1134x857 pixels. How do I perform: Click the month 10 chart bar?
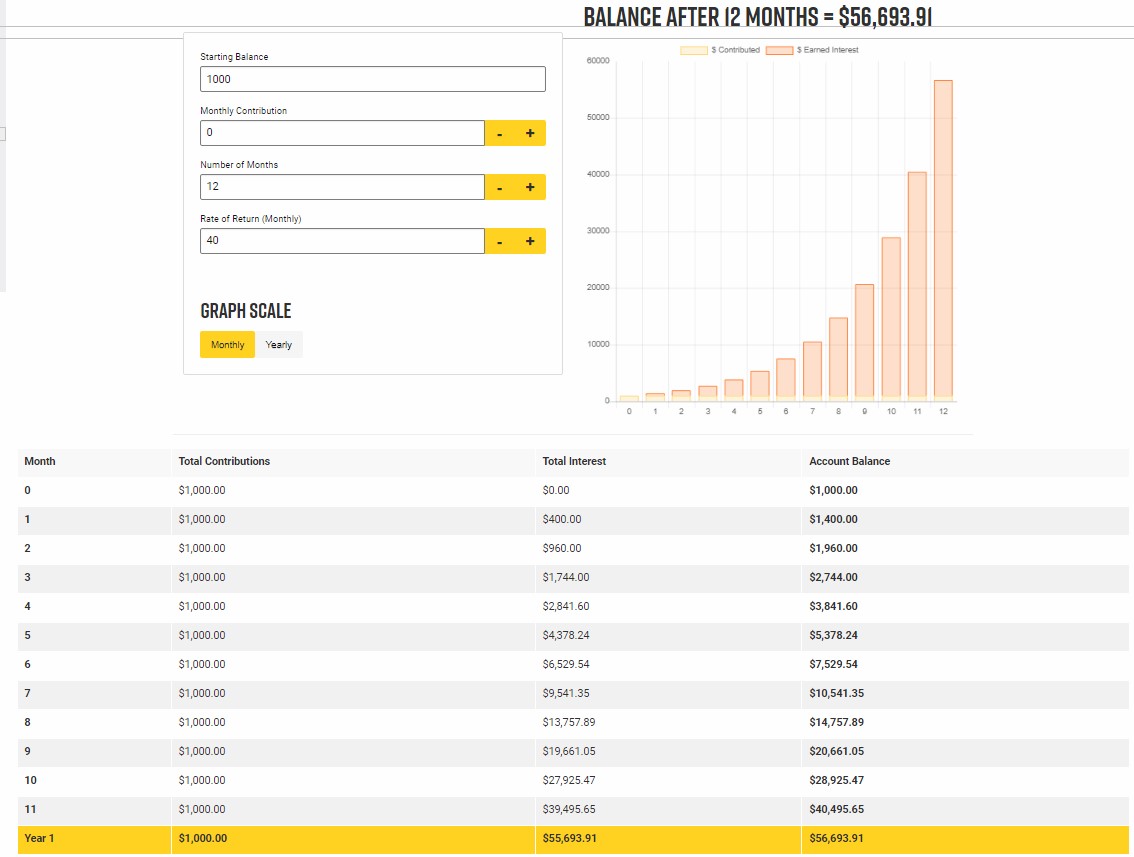(891, 318)
